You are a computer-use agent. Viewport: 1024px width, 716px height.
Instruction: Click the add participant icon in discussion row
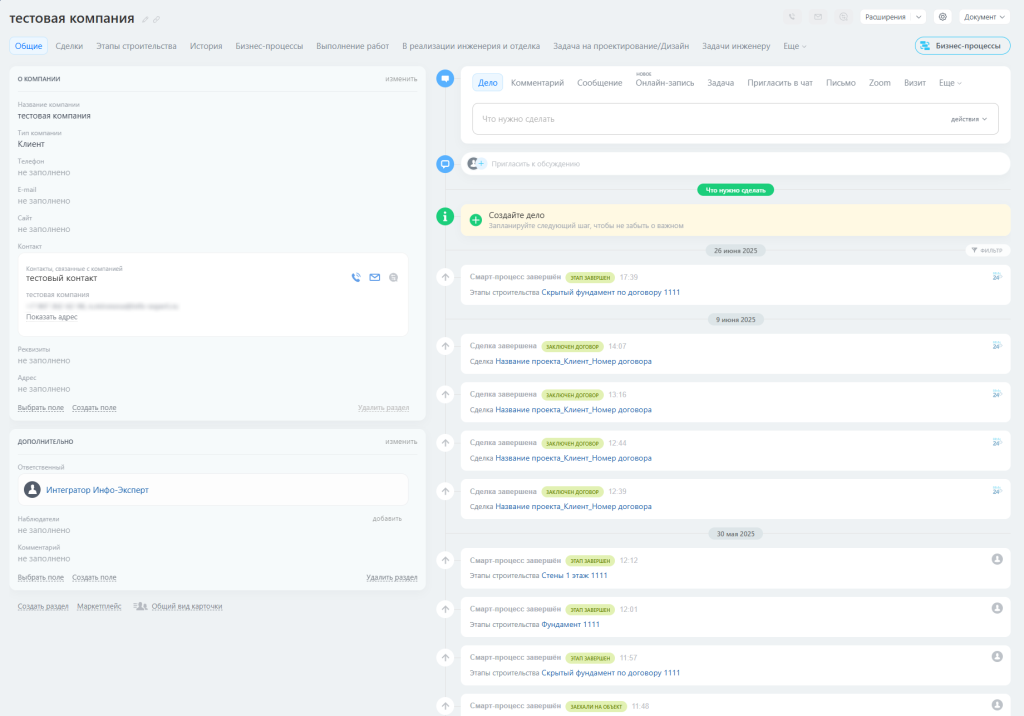click(x=476, y=163)
